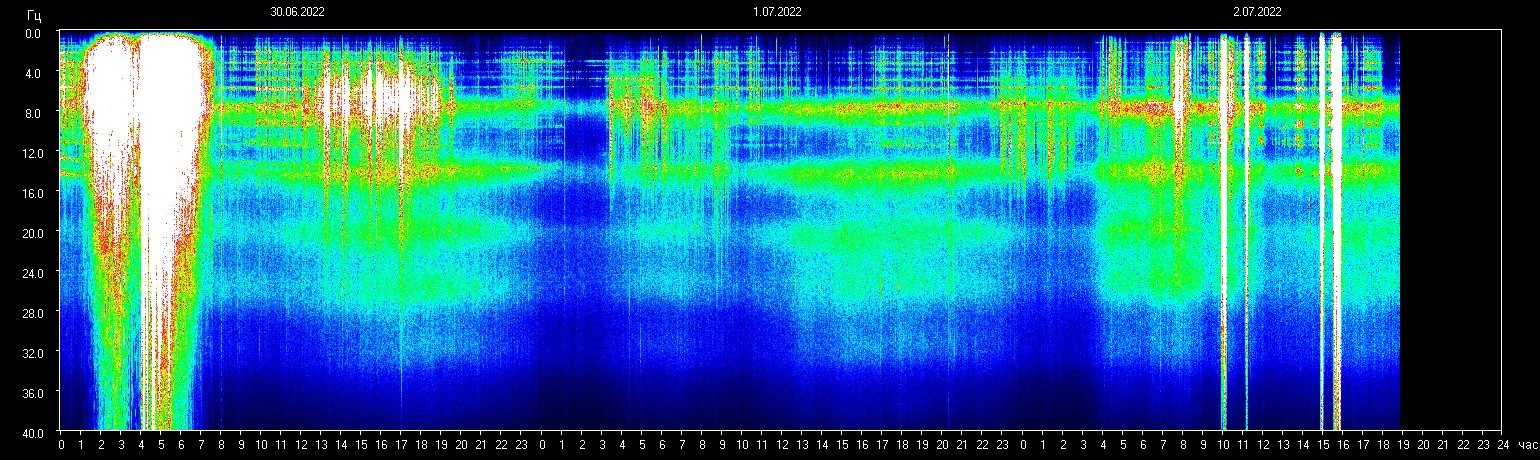This screenshot has width=1540, height=460.
Task: Click the 4.0 frequency axis label
Action: pos(33,73)
